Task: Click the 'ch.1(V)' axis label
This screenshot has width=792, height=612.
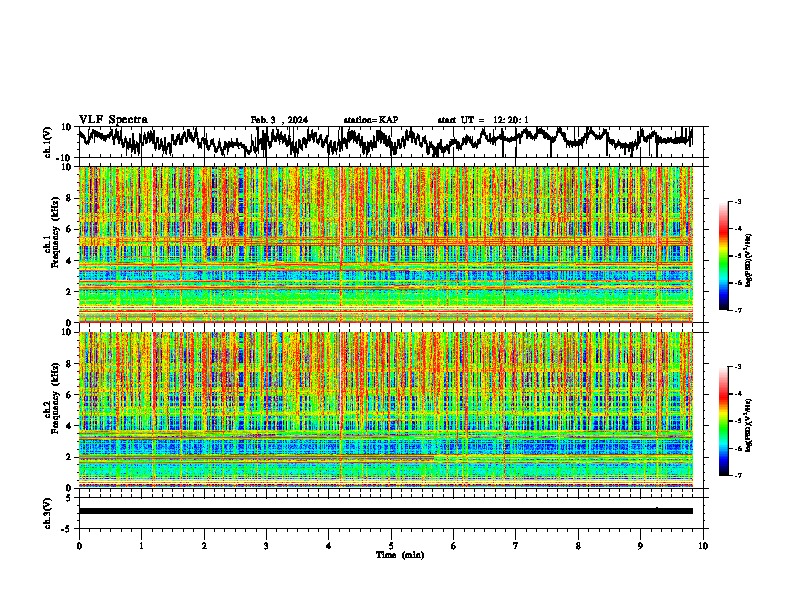Action: 48,142
